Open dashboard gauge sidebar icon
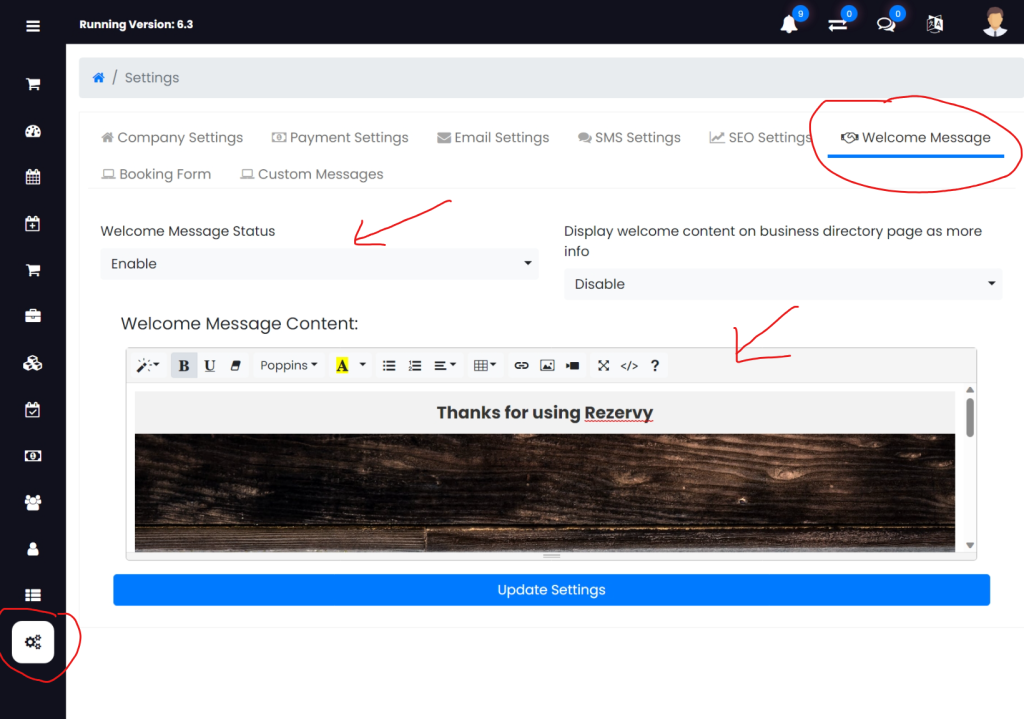Viewport: 1024px width, 719px height. point(33,131)
